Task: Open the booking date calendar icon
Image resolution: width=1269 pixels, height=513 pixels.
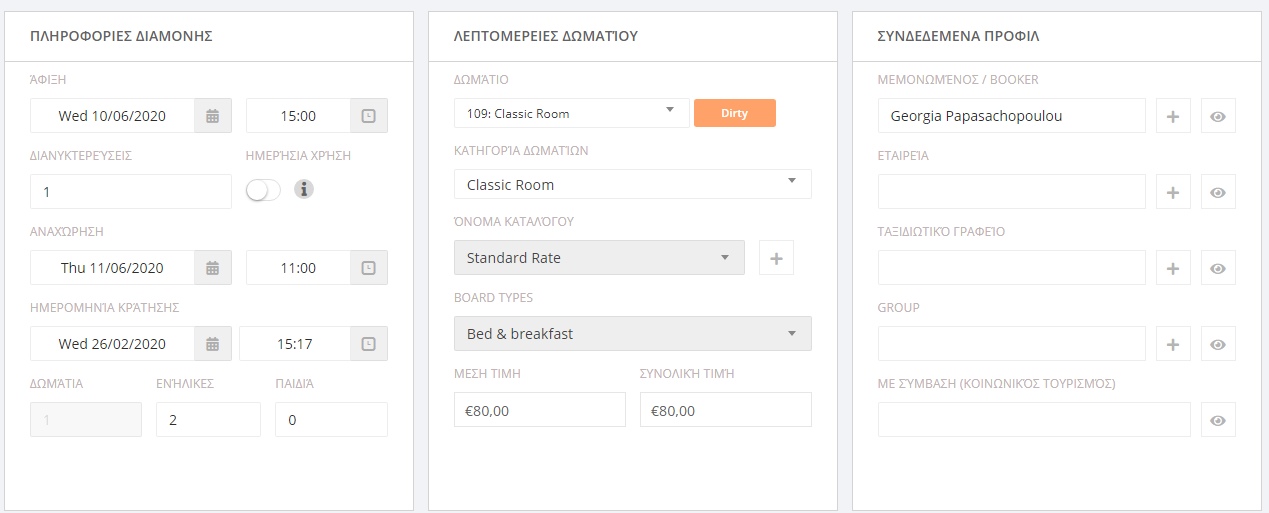Action: (212, 344)
